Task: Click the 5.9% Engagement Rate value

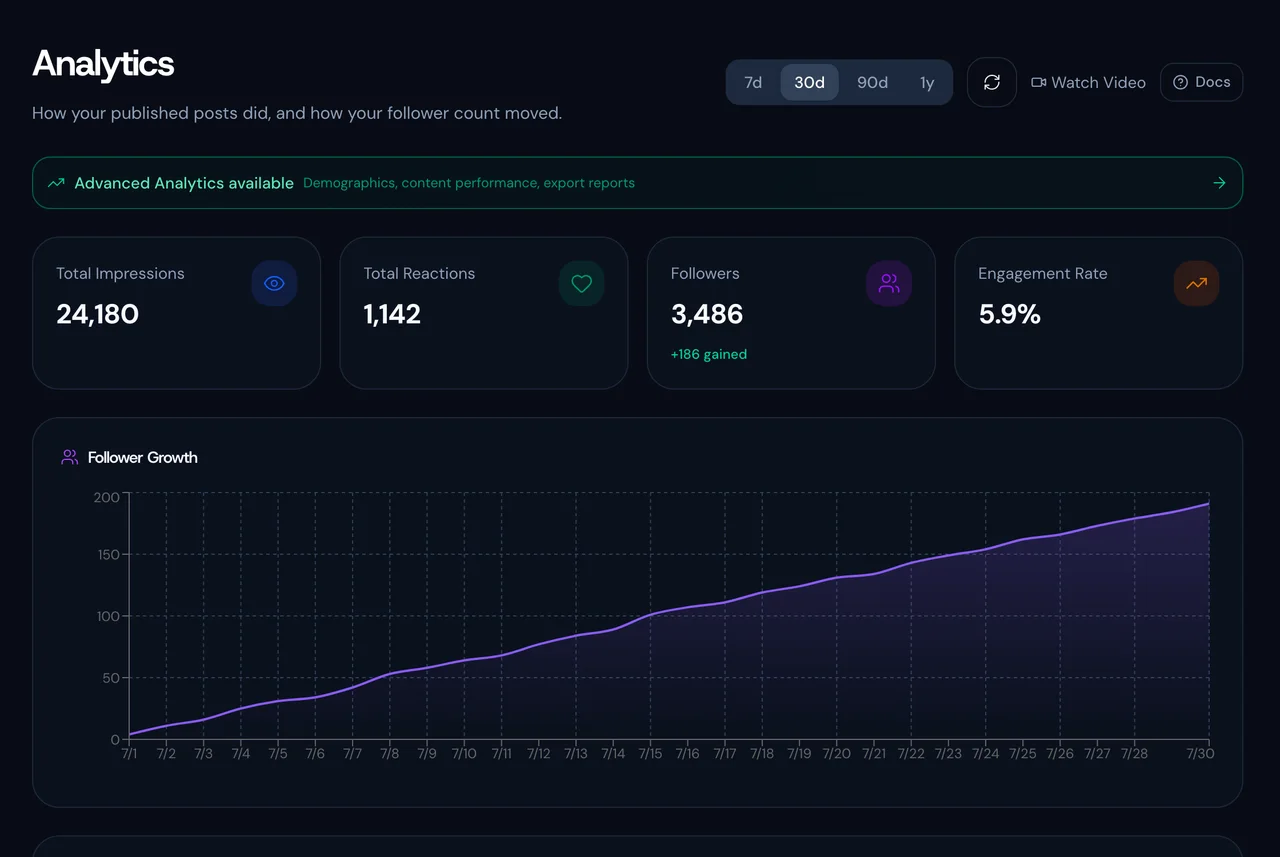Action: pyautogui.click(x=1010, y=314)
